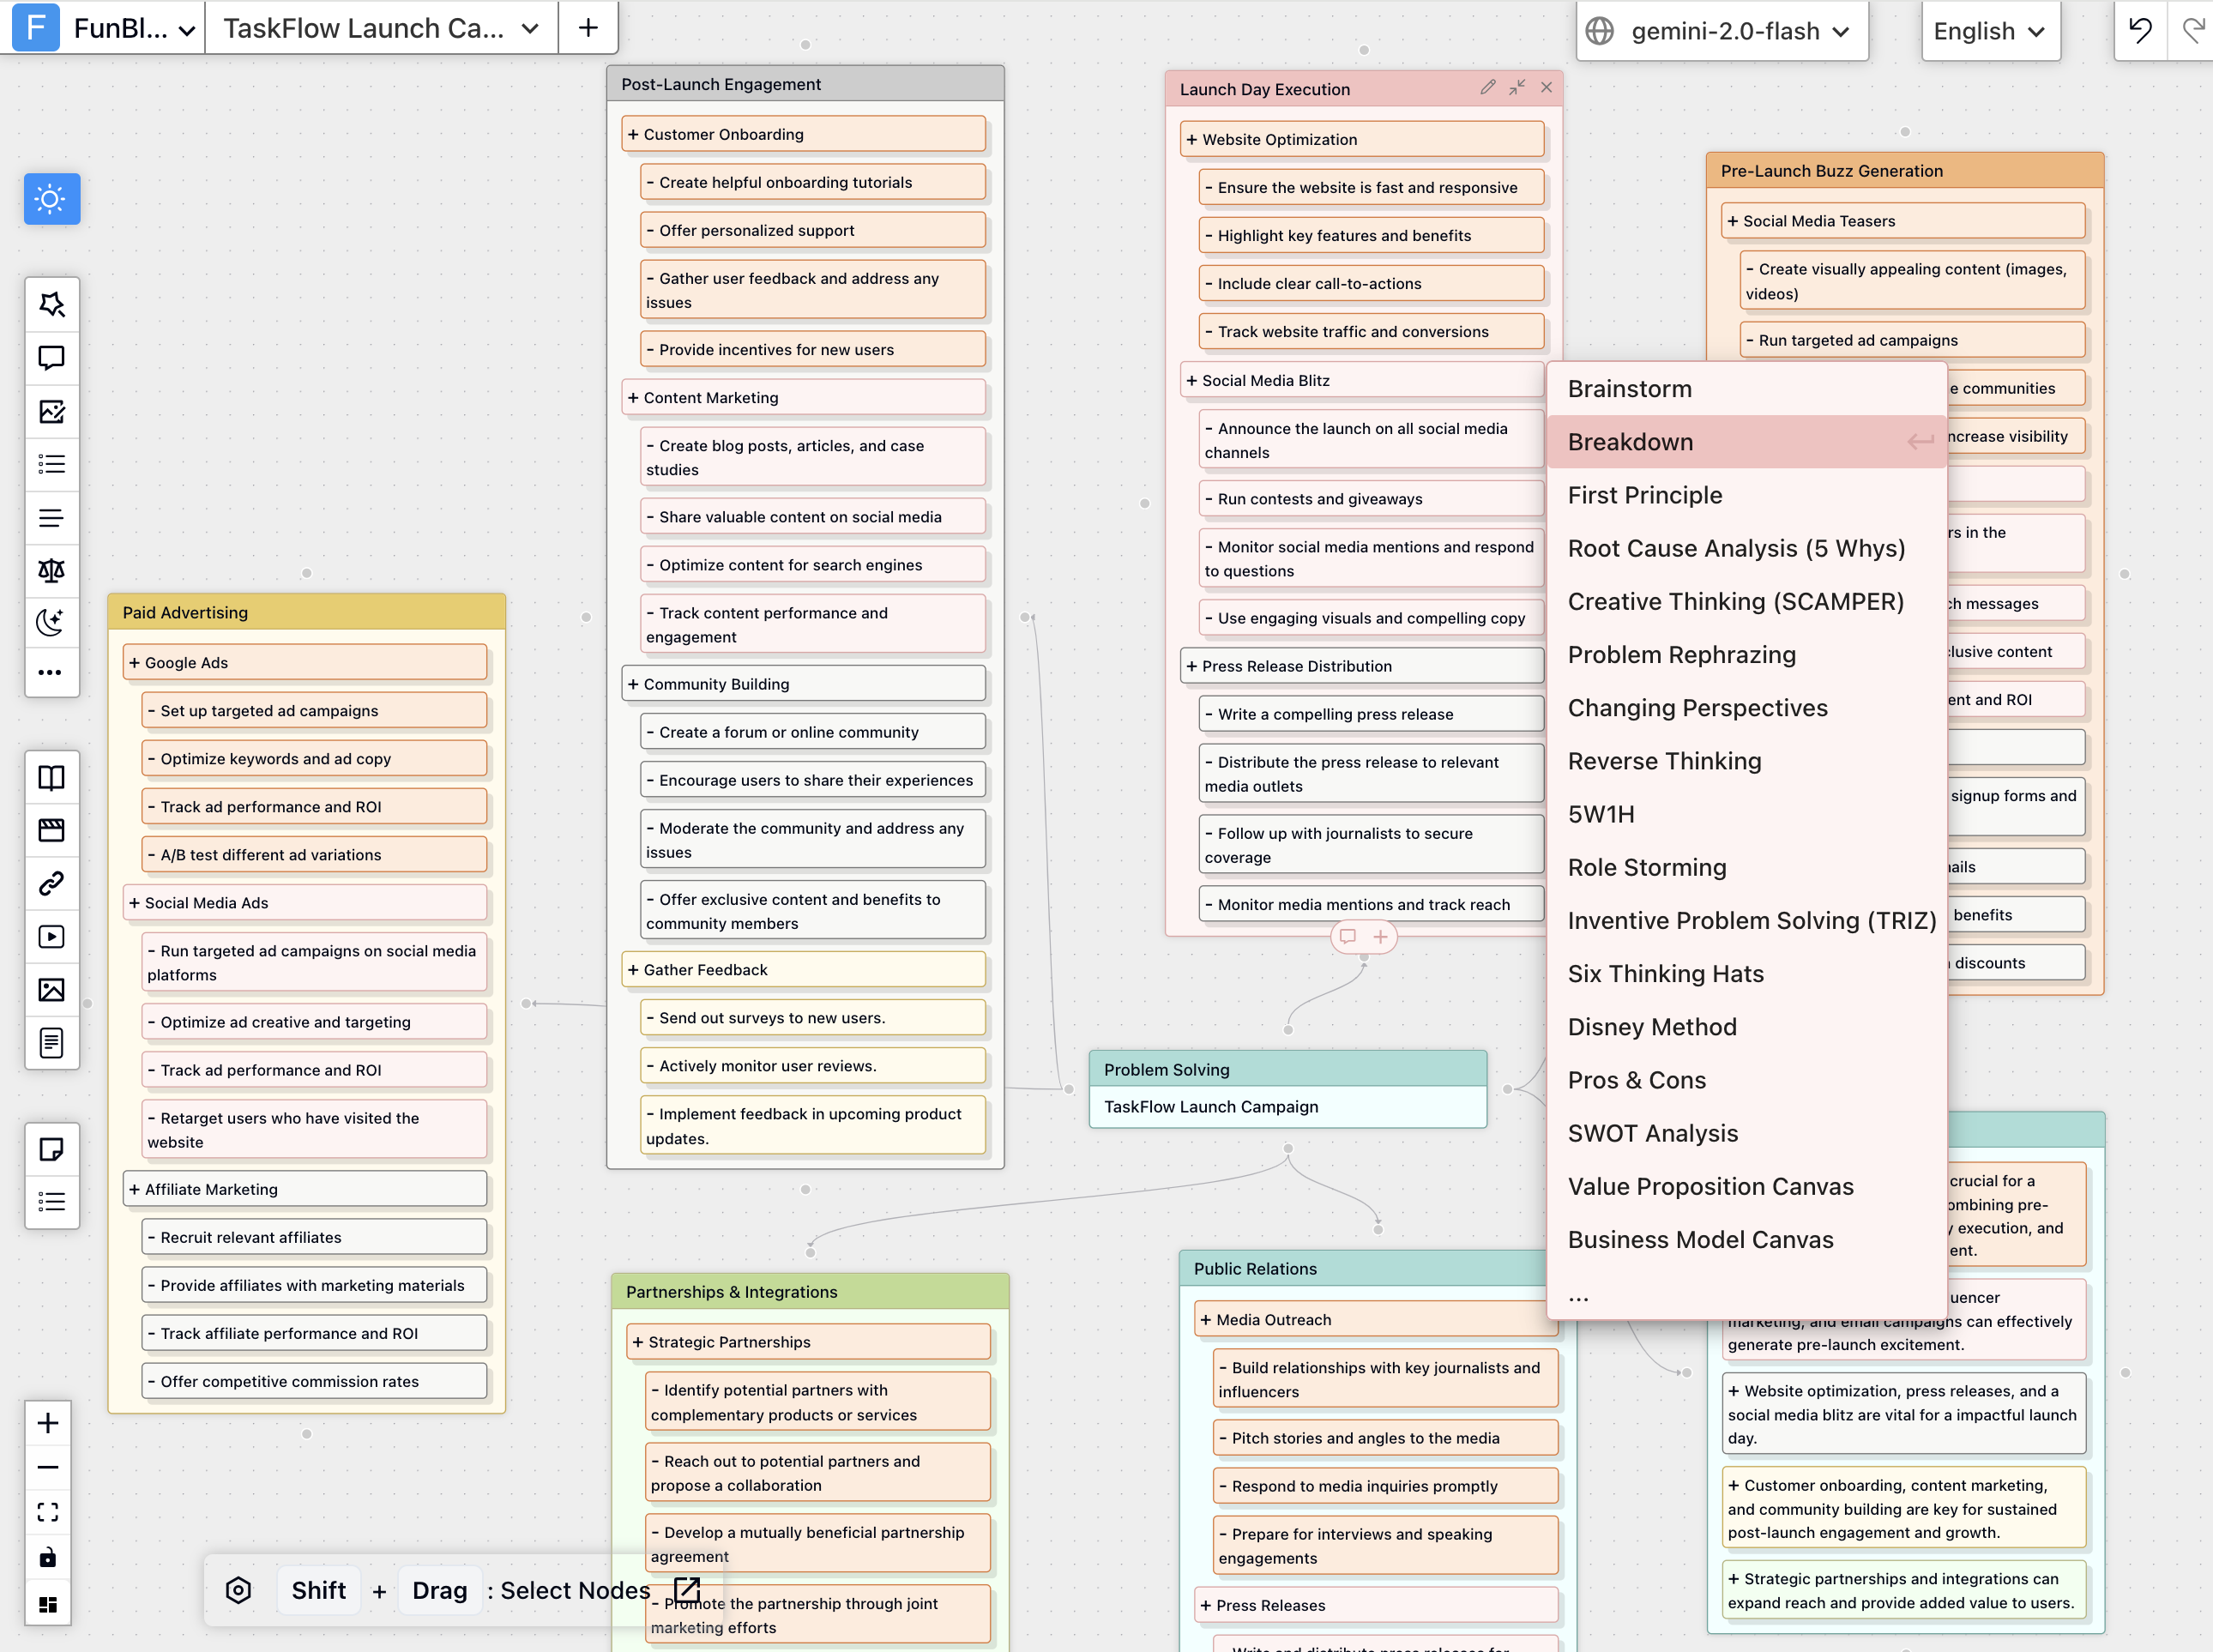Screen dimensions: 2213x1652
Task: Select the sticky note tool
Action: [x=52, y=1148]
